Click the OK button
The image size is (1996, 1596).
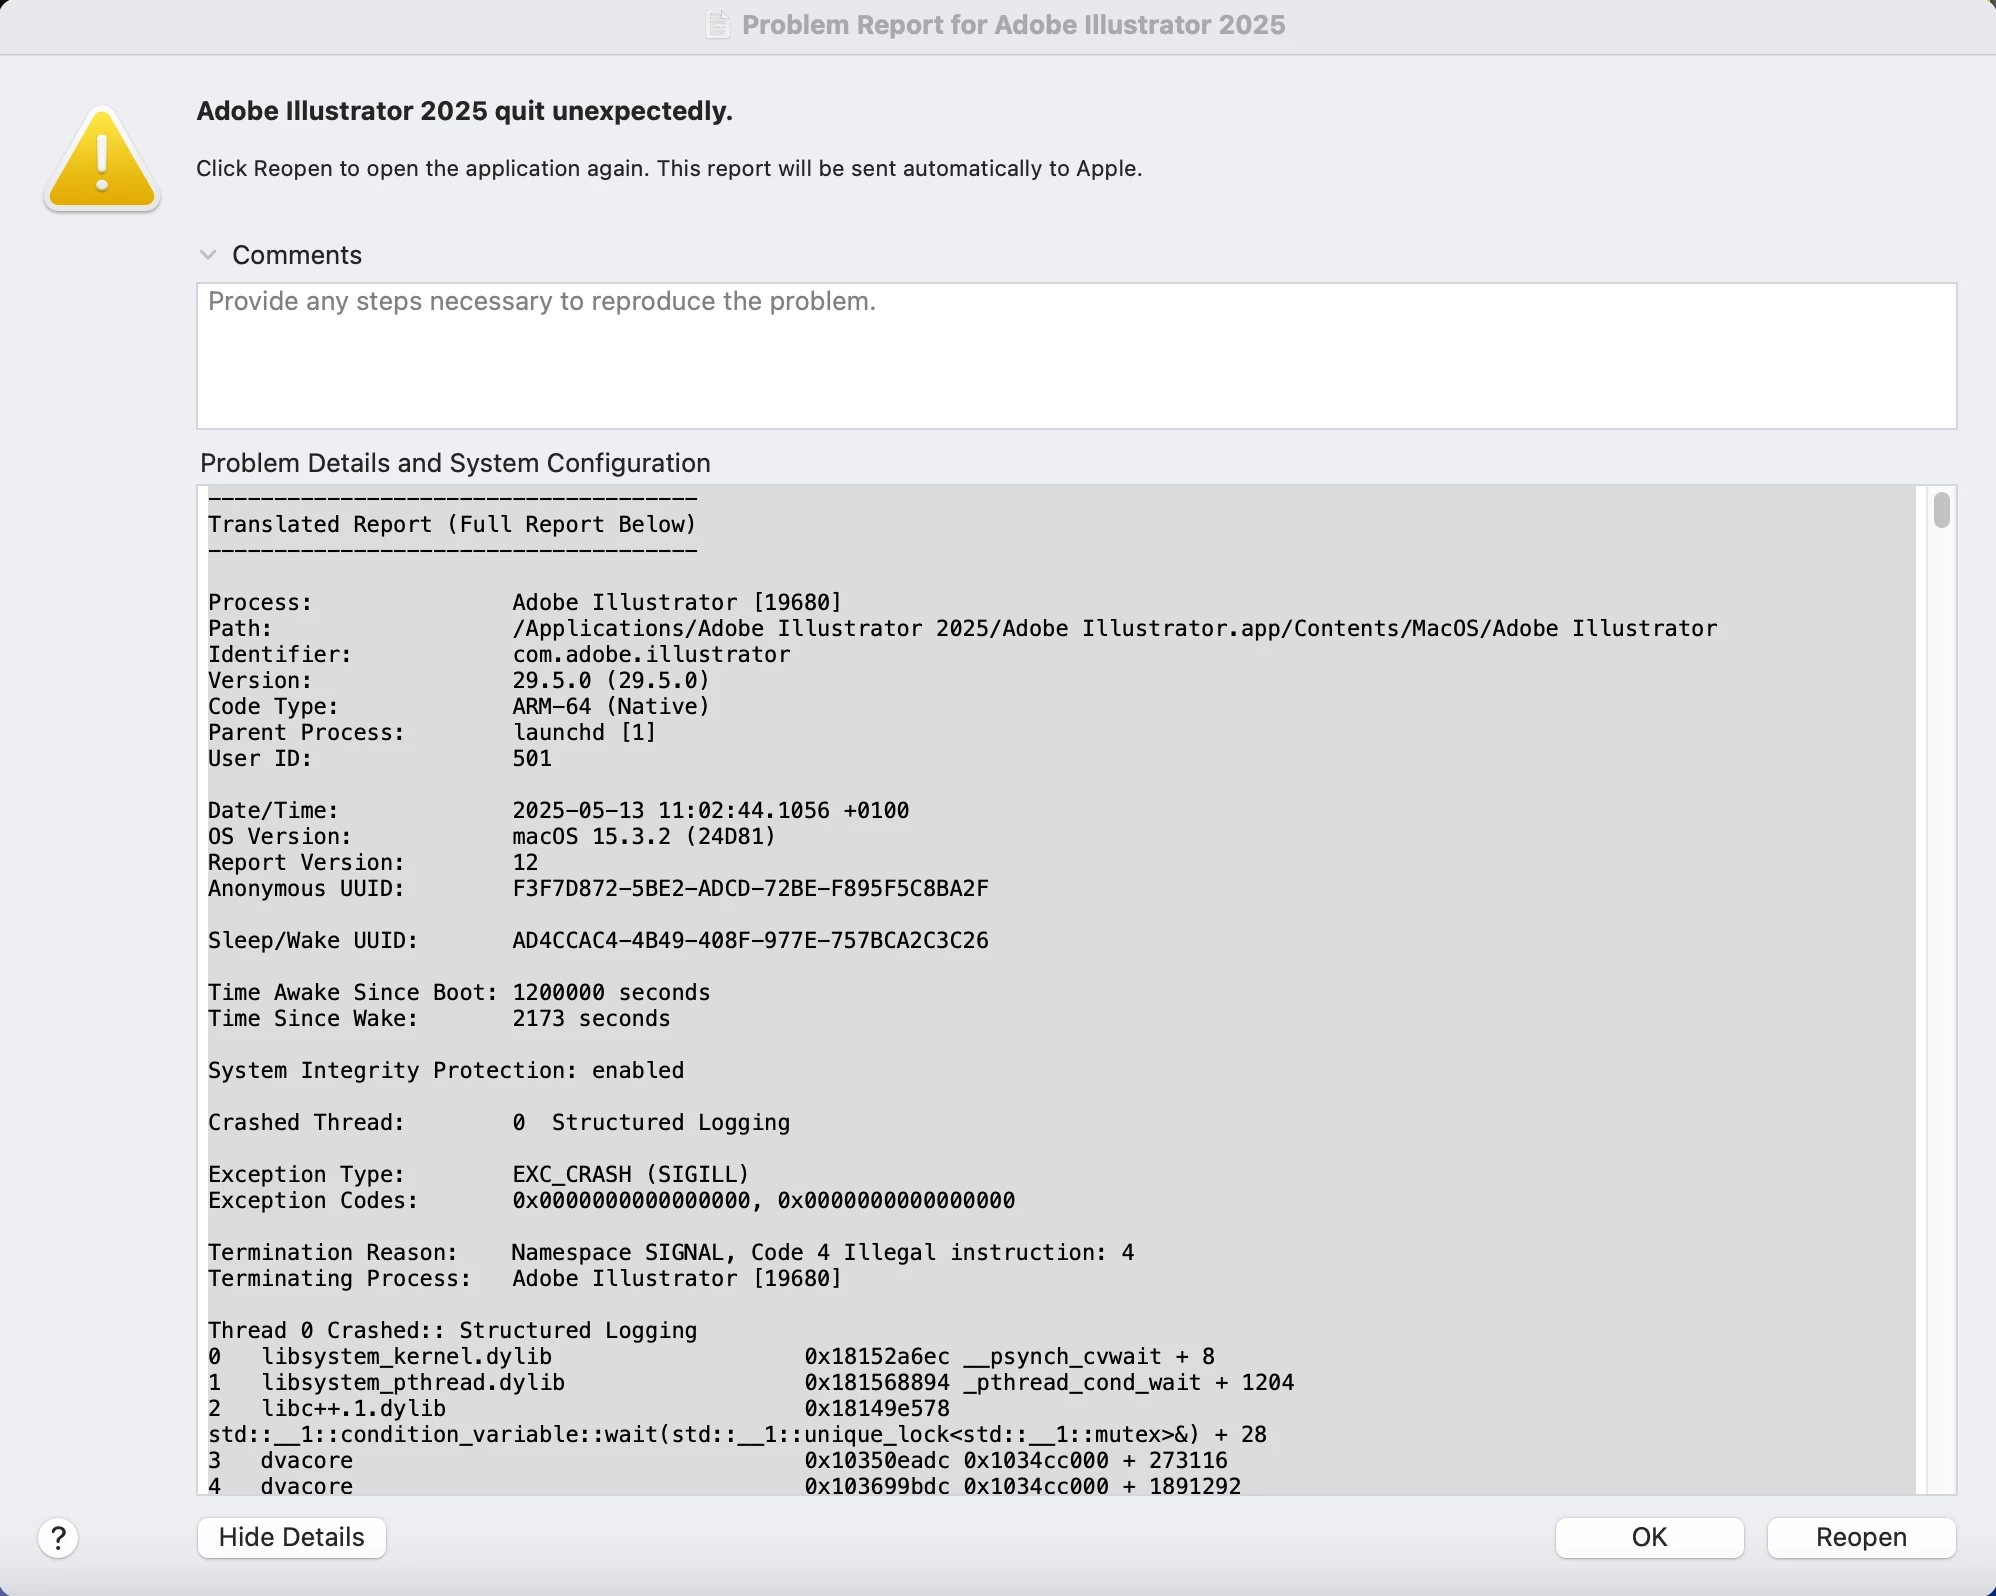point(1649,1537)
